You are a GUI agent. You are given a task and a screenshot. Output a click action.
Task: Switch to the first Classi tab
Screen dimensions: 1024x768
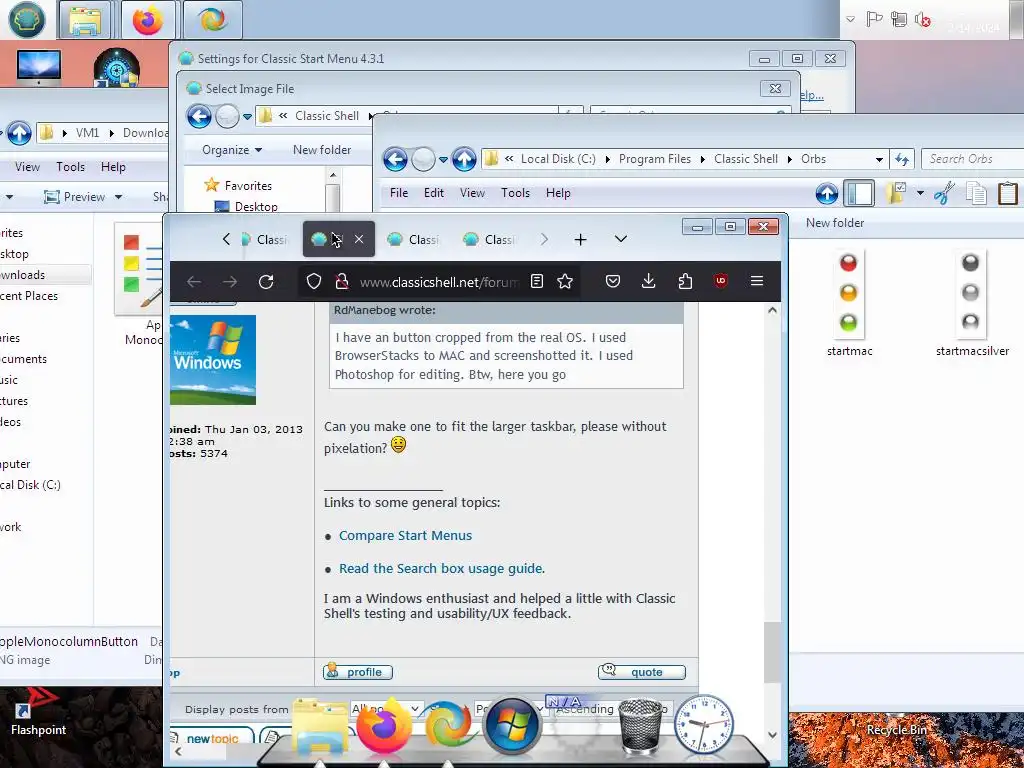[x=266, y=240]
